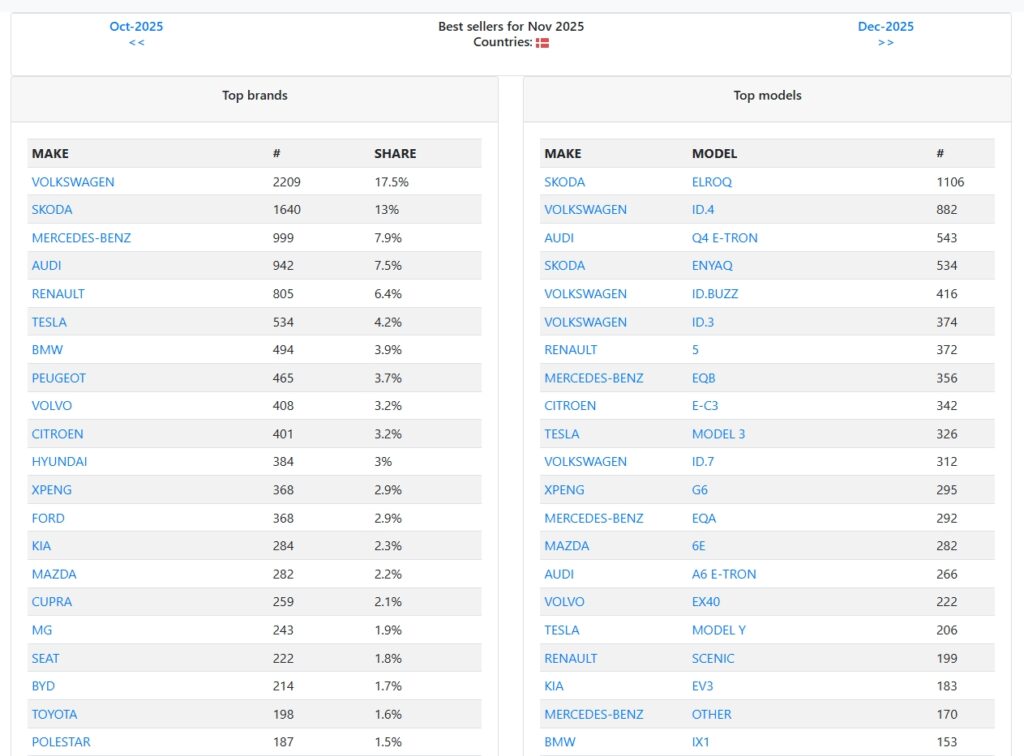Click the Top models panel heading
Screen dimensions: 1024x756
(767, 96)
